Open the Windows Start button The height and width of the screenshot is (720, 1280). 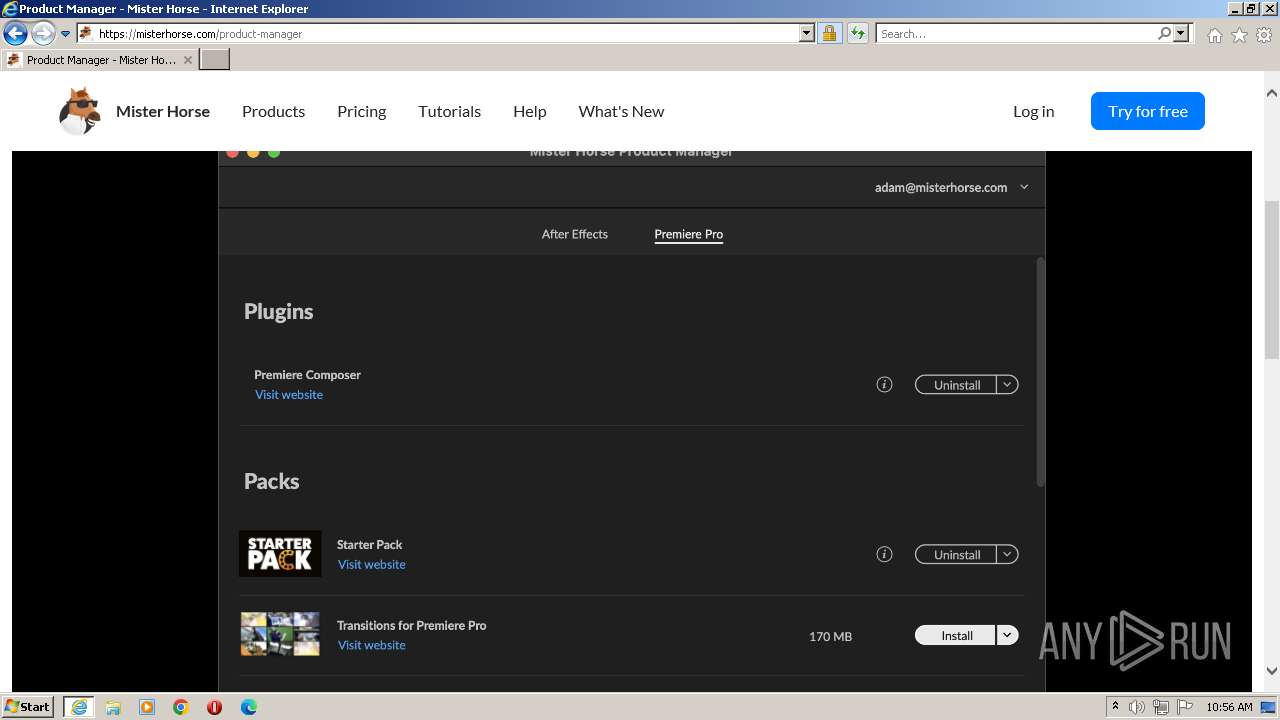point(28,707)
